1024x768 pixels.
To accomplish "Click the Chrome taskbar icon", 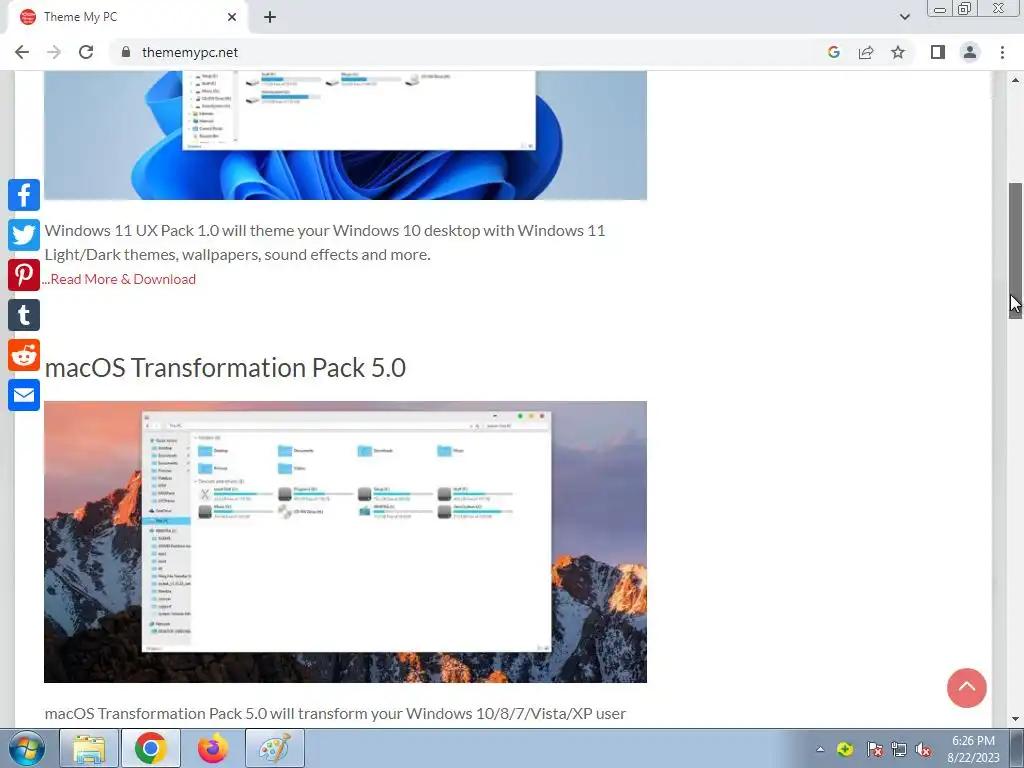I will (x=151, y=748).
